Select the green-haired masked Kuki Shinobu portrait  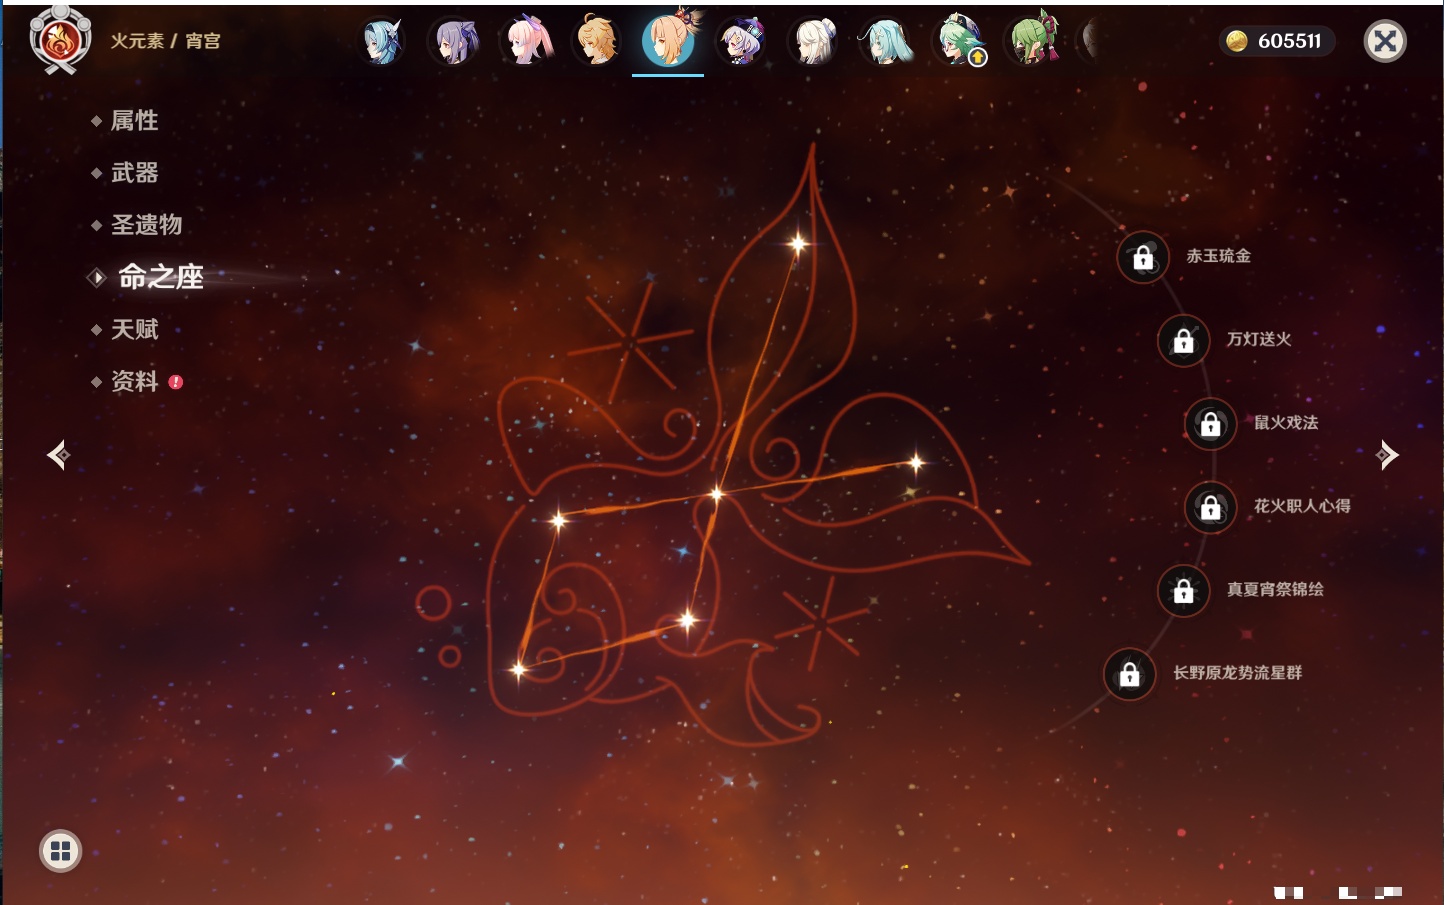(1033, 41)
